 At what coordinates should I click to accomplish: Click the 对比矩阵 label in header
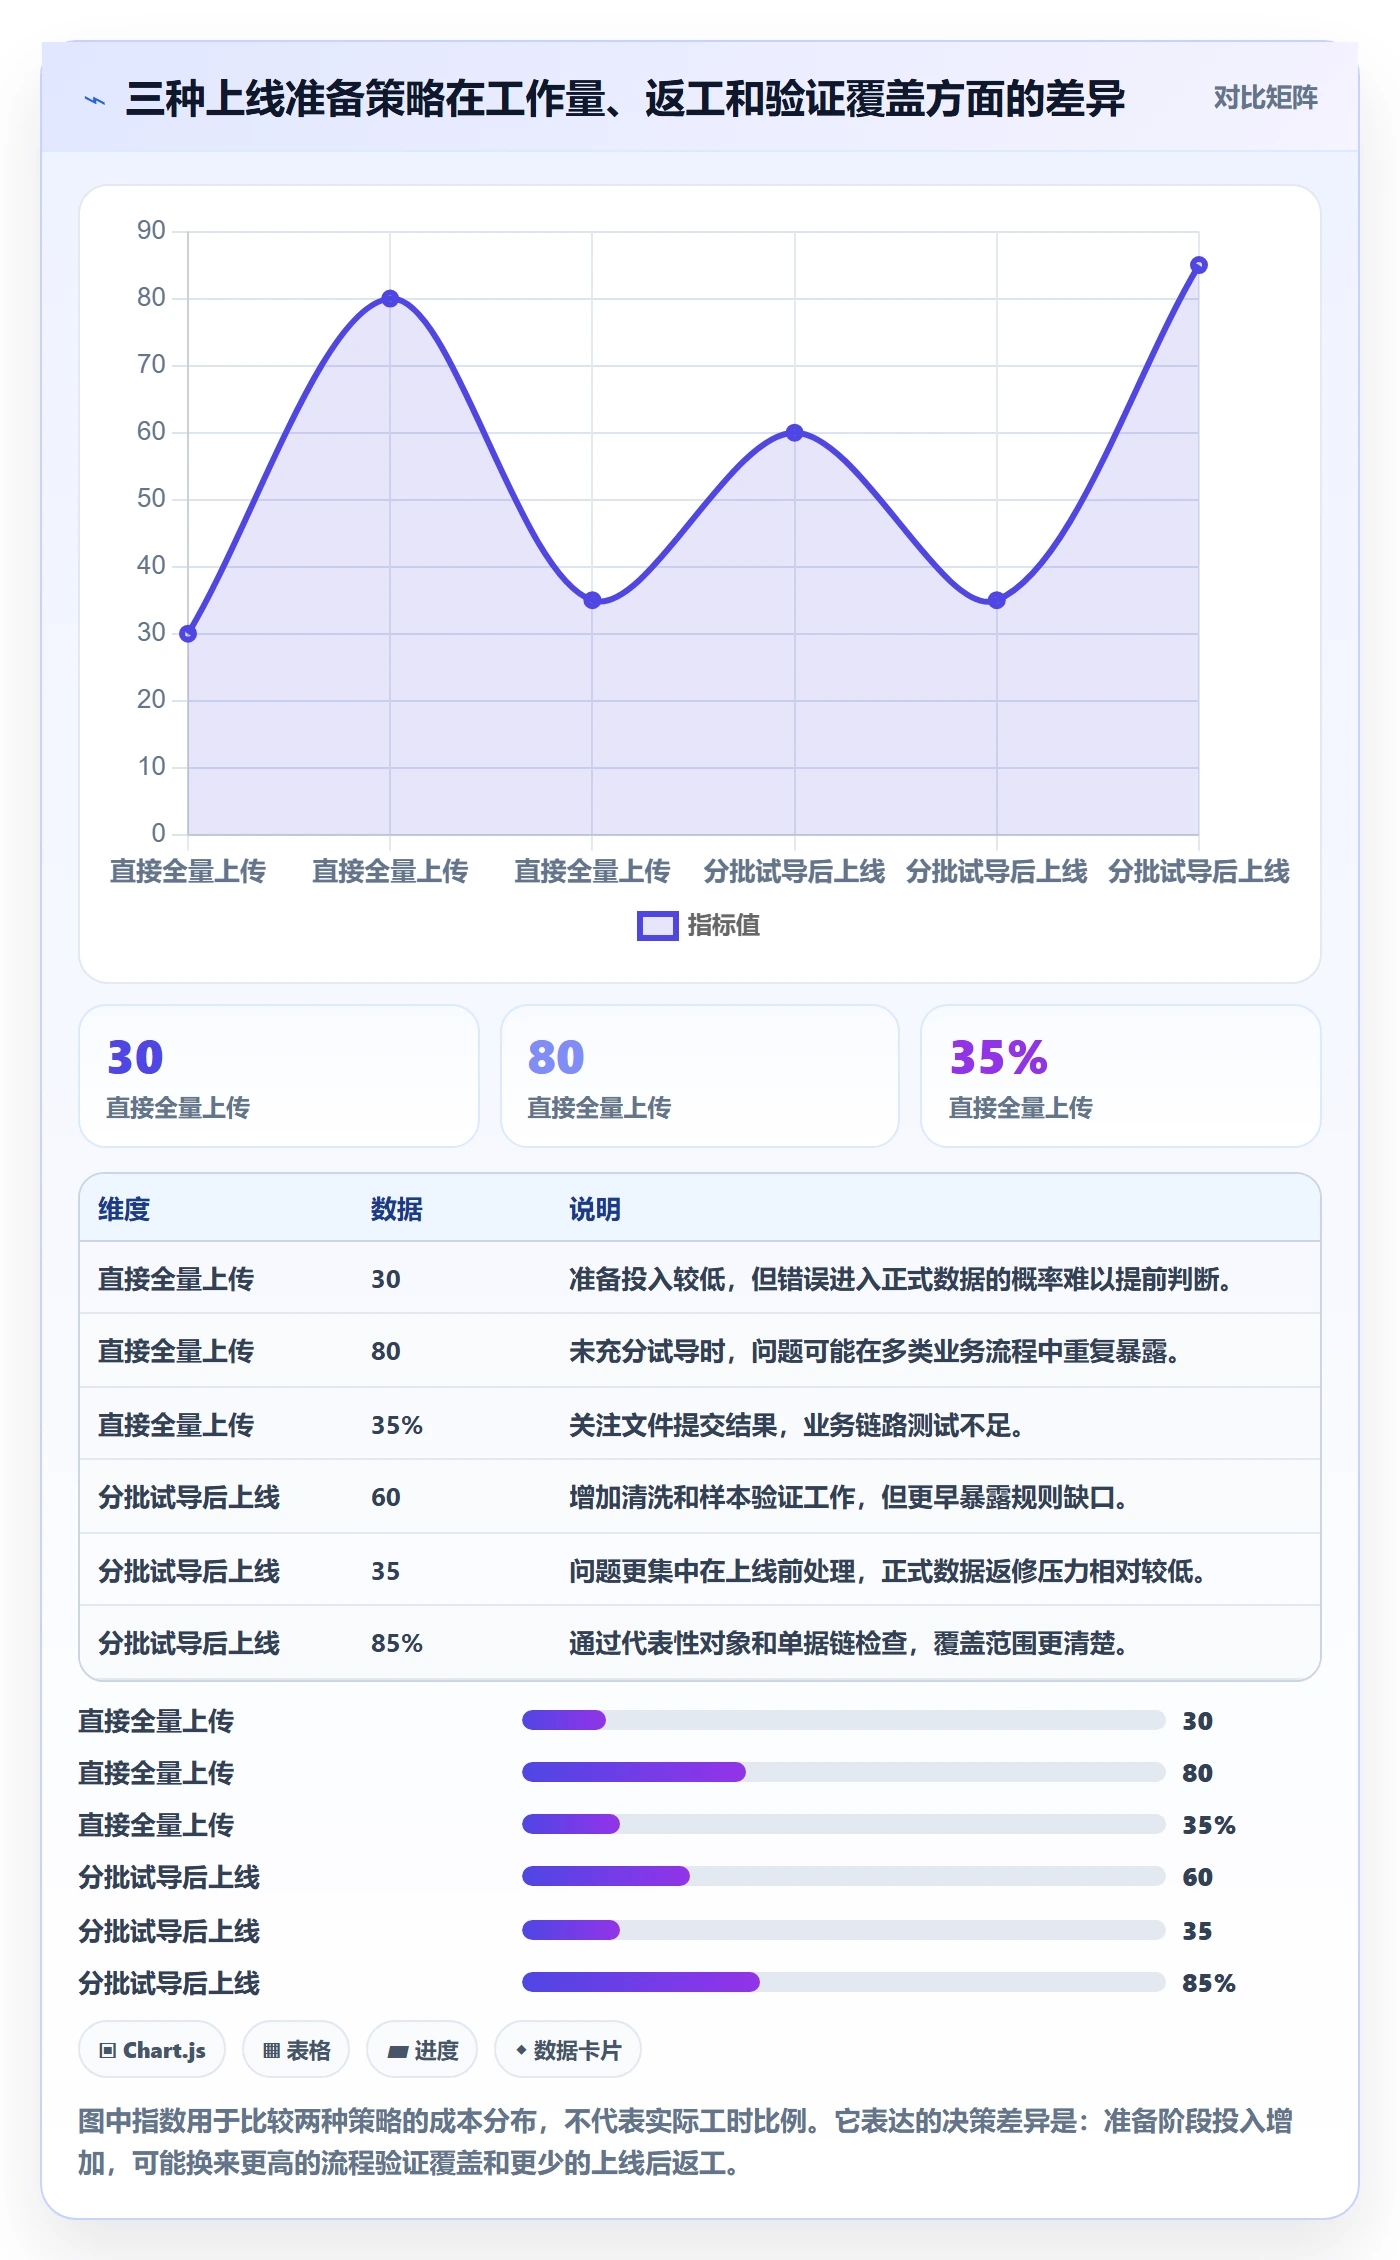click(1265, 98)
